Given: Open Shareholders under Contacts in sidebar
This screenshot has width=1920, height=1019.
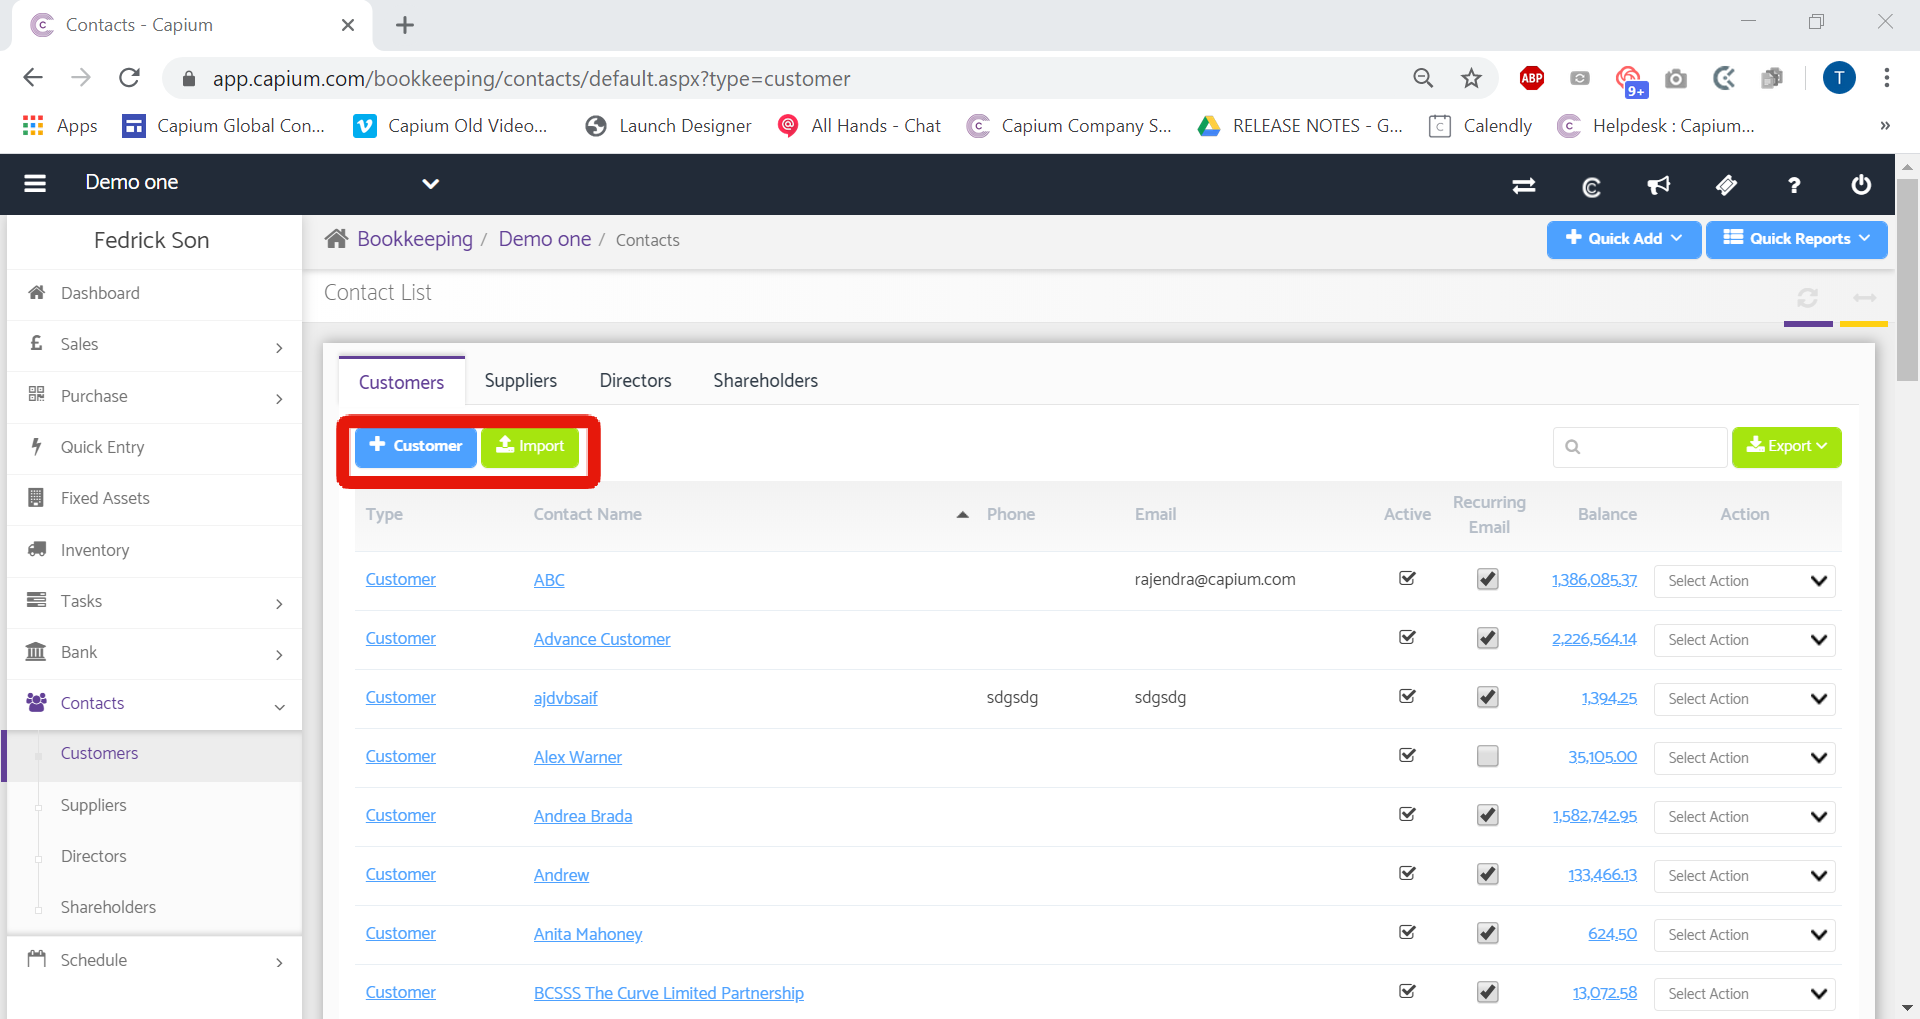Looking at the screenshot, I should click(x=108, y=908).
